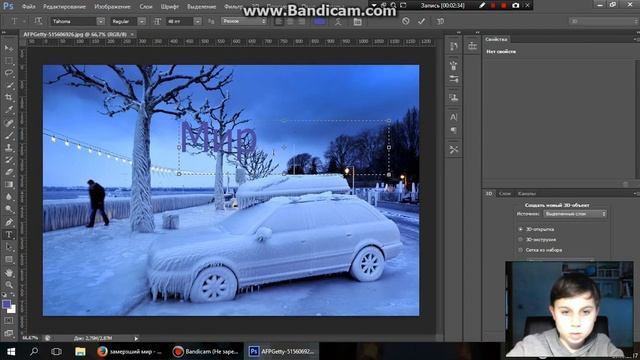Stop the Bandicam recording with the red square

[504, 5]
